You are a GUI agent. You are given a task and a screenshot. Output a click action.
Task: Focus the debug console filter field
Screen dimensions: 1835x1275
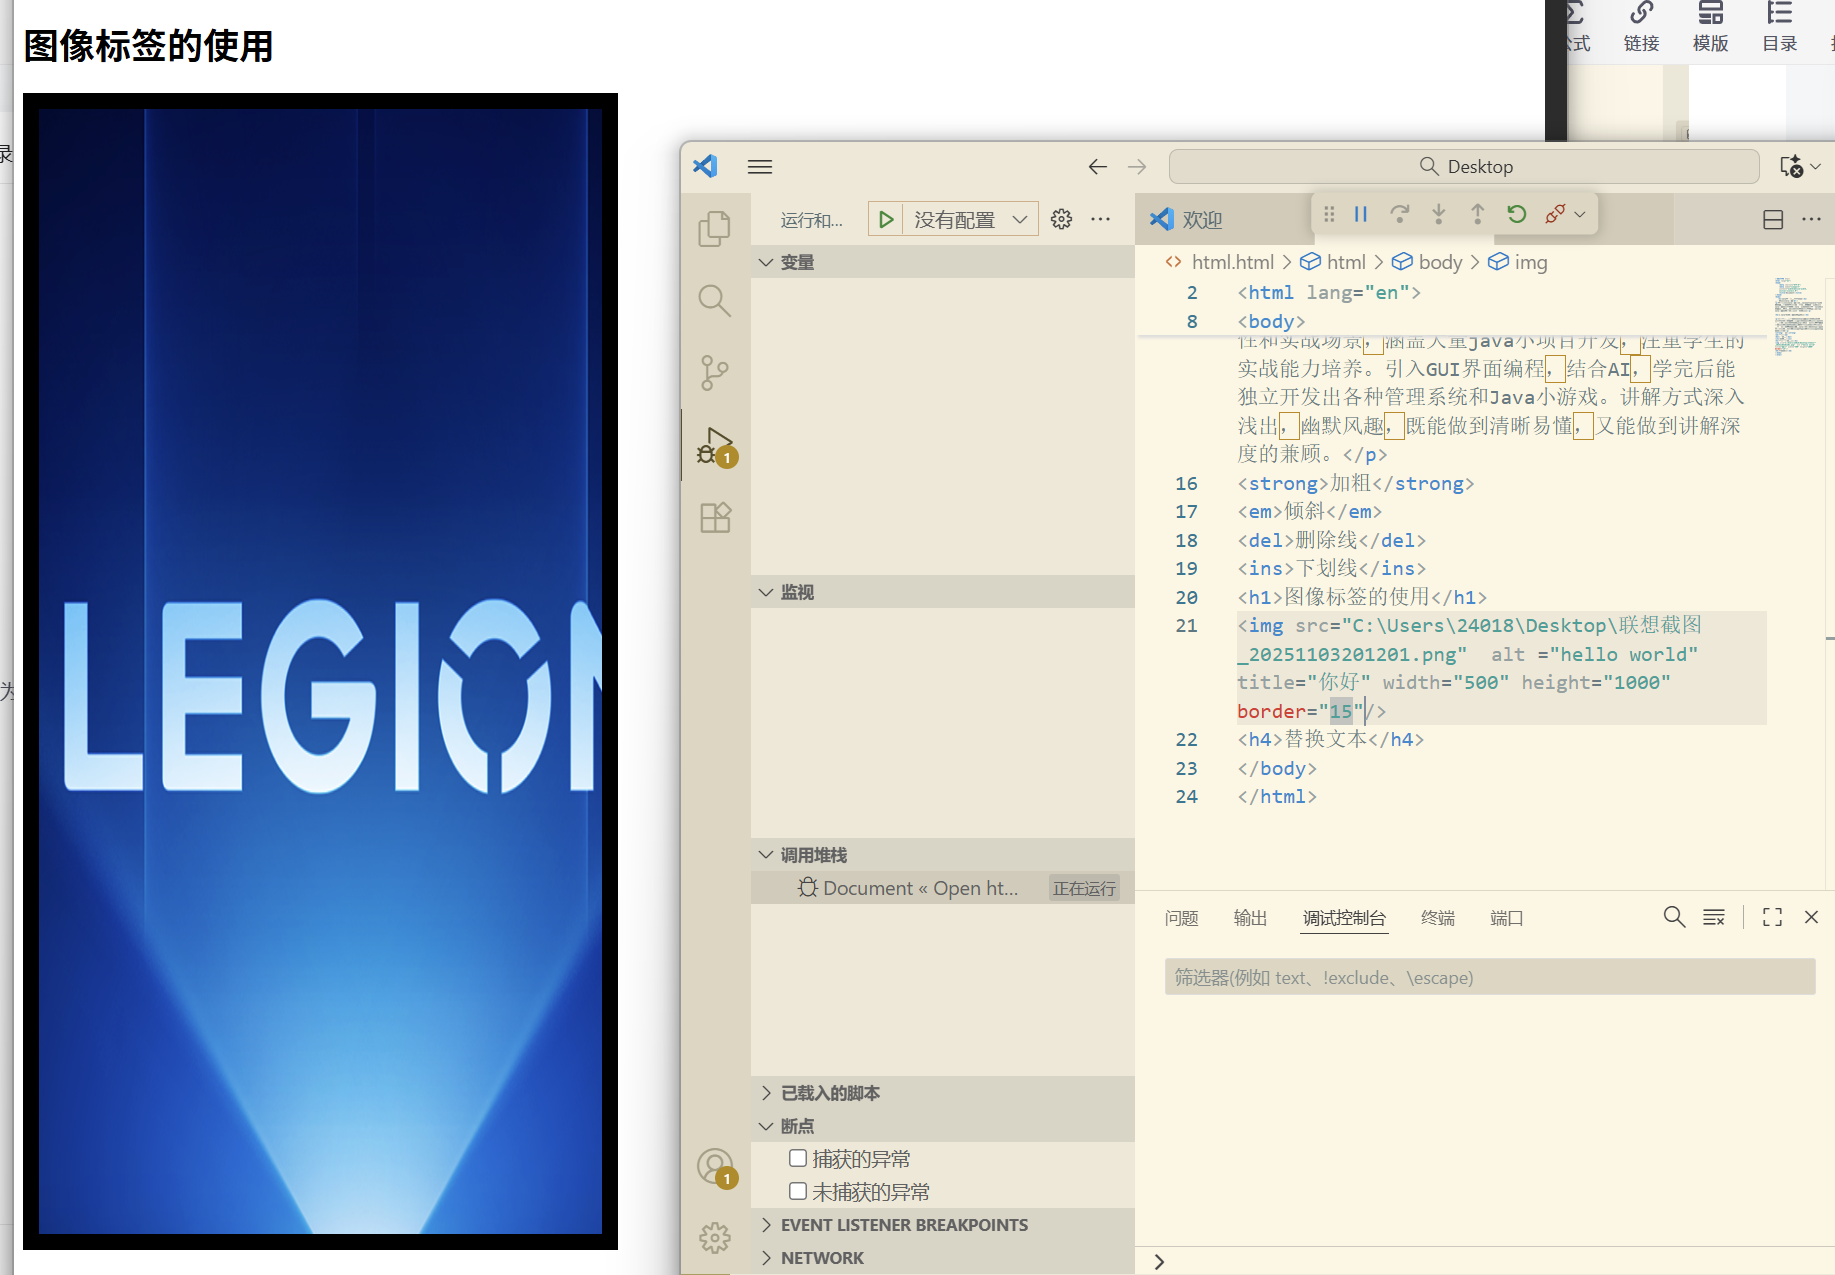(1490, 977)
